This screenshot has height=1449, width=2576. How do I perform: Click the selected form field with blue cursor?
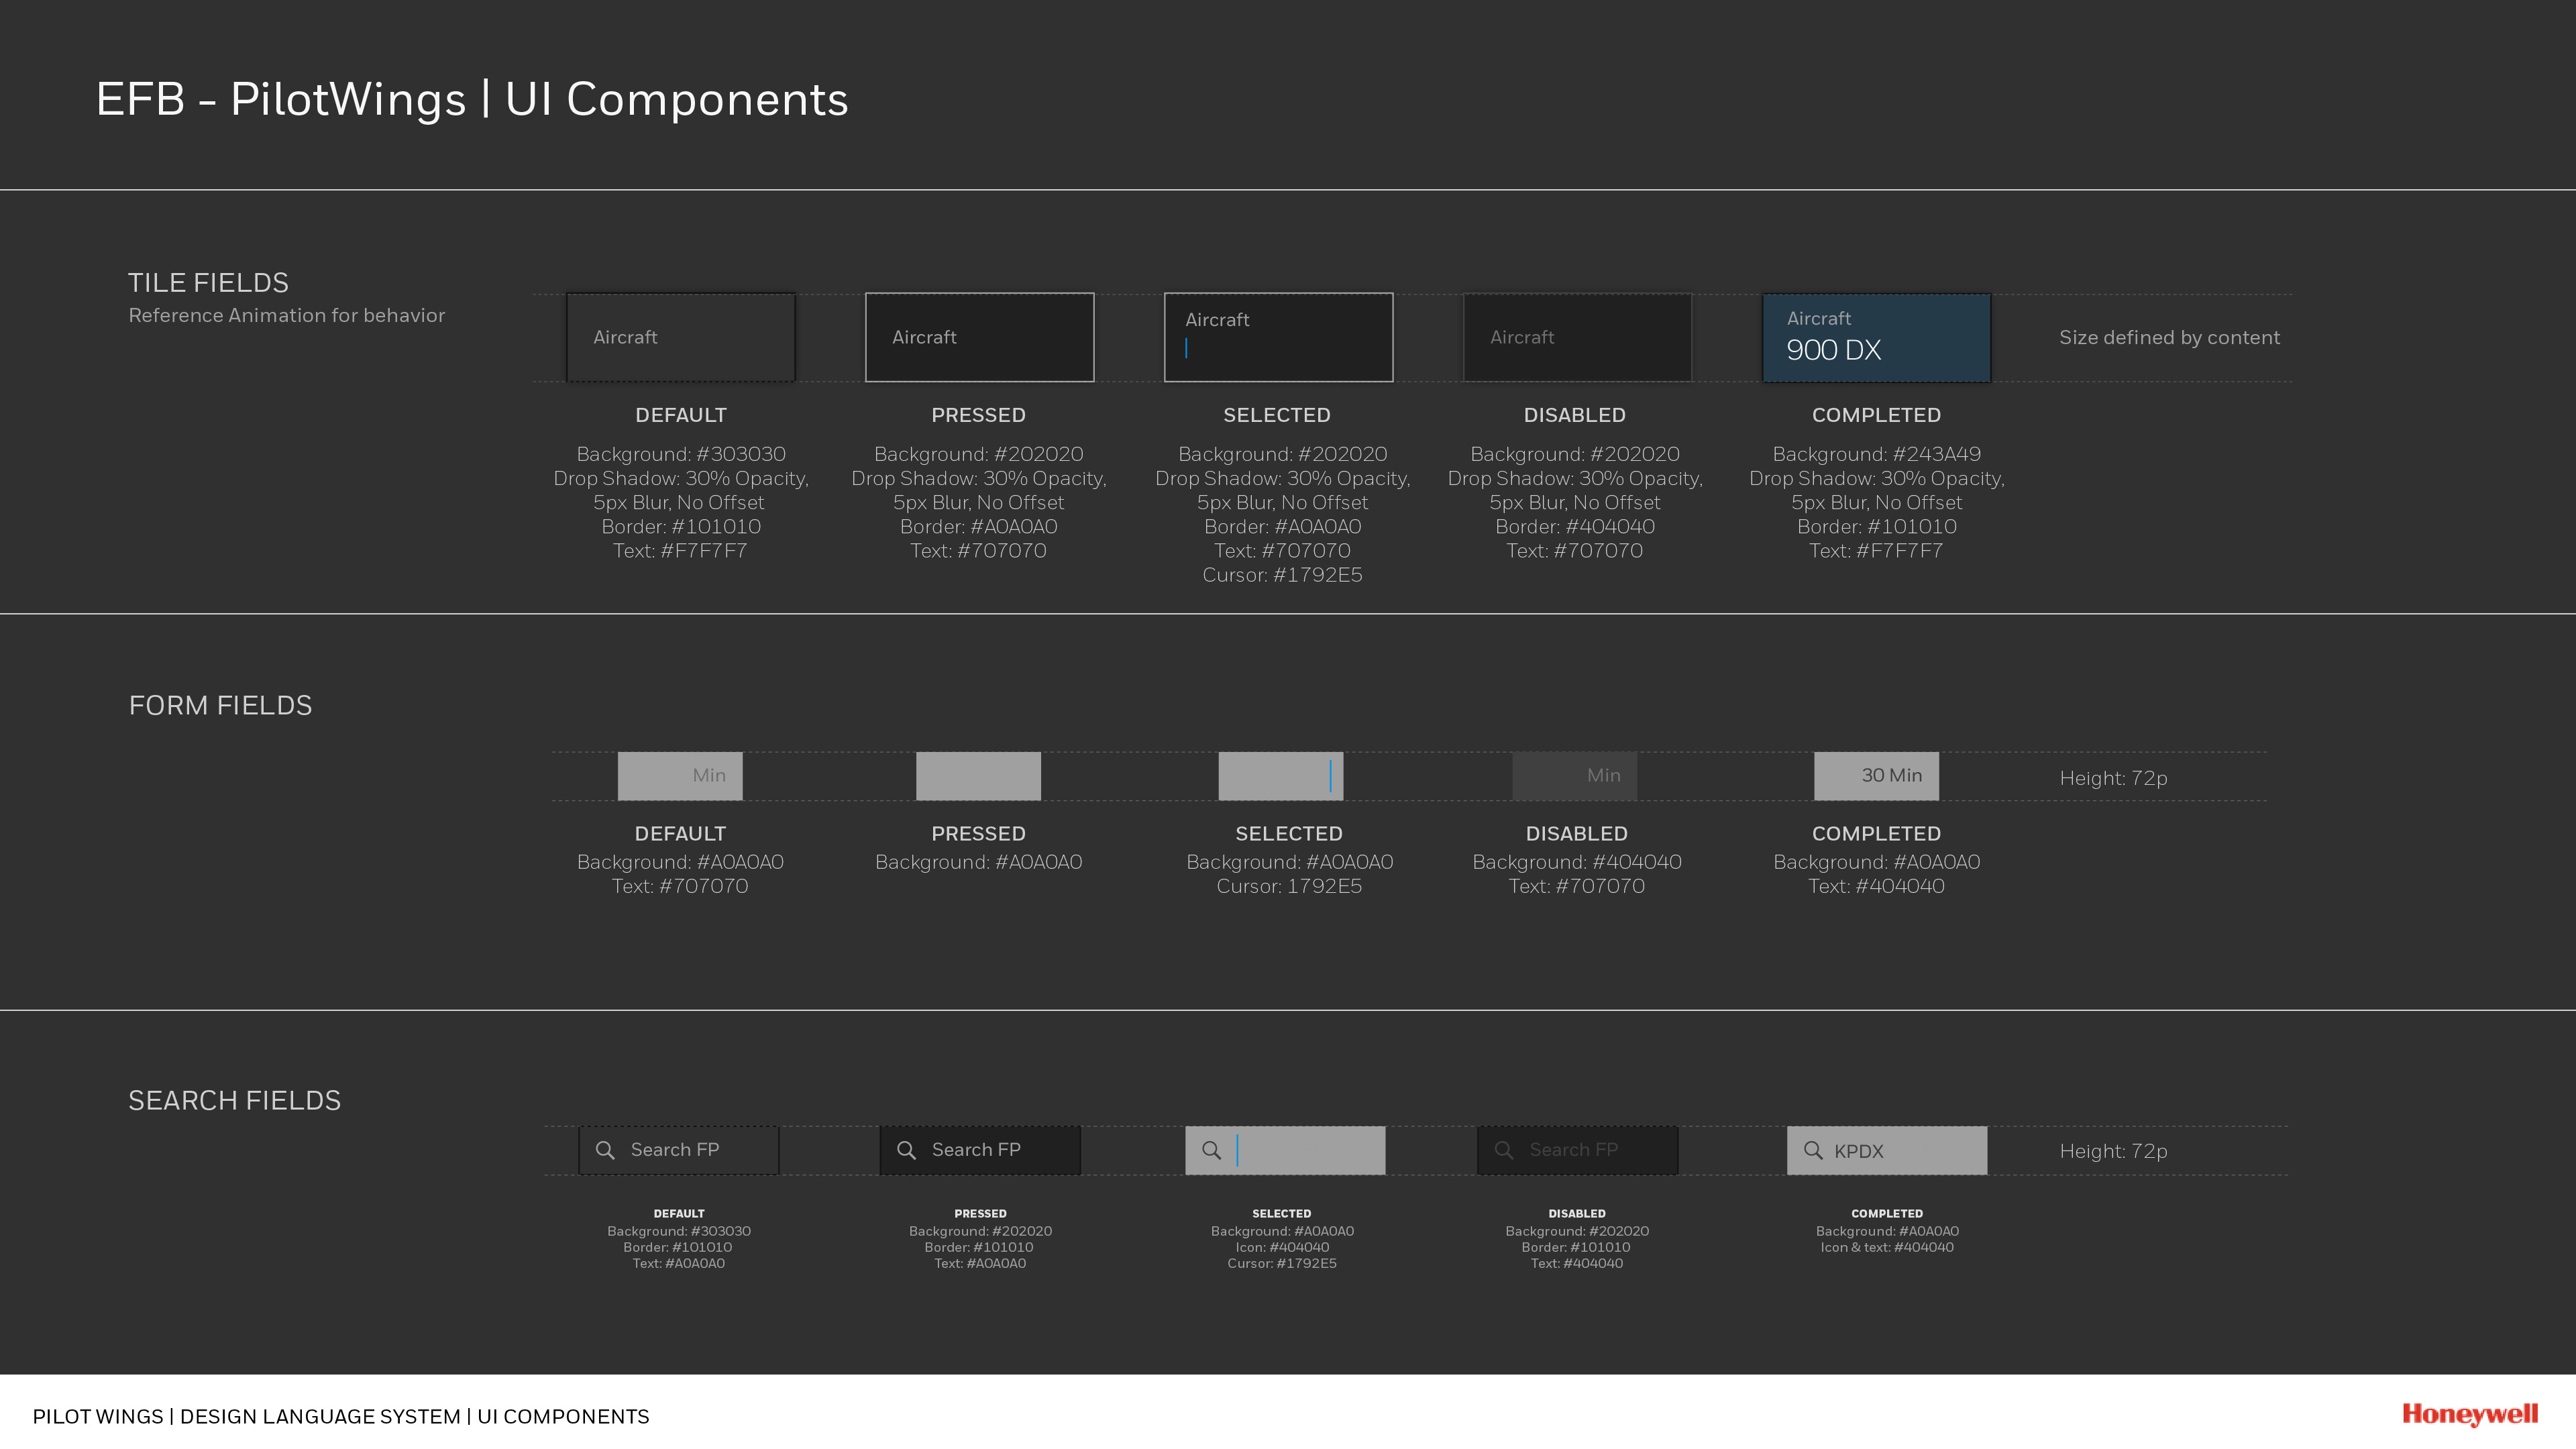tap(1280, 776)
